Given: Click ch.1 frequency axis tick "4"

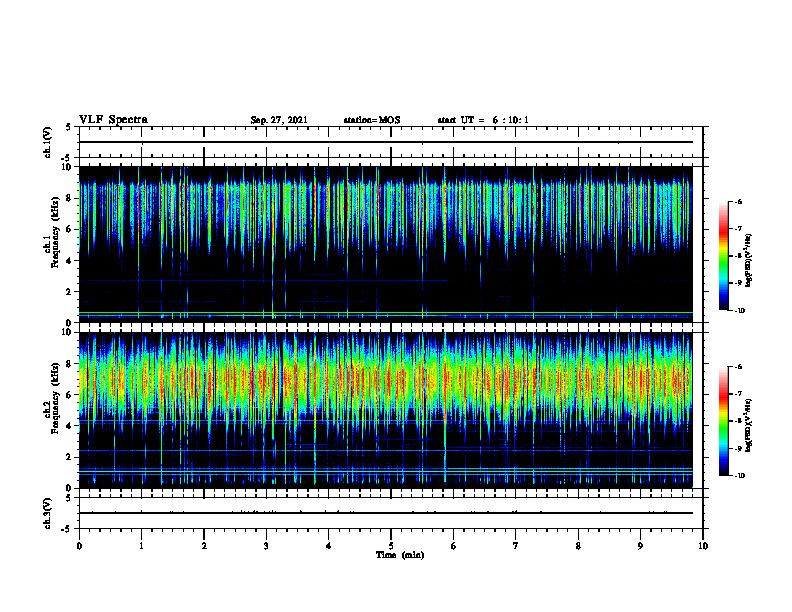Looking at the screenshot, I should point(70,261).
